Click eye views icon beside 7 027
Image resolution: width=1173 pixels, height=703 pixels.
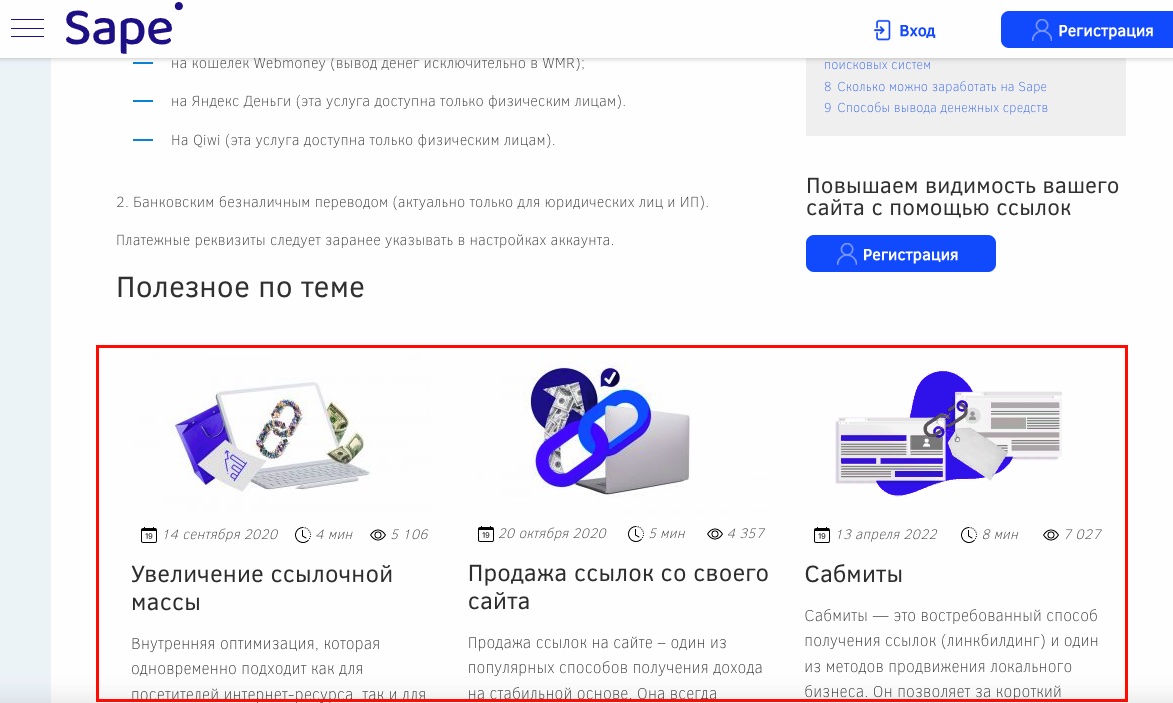[1051, 535]
